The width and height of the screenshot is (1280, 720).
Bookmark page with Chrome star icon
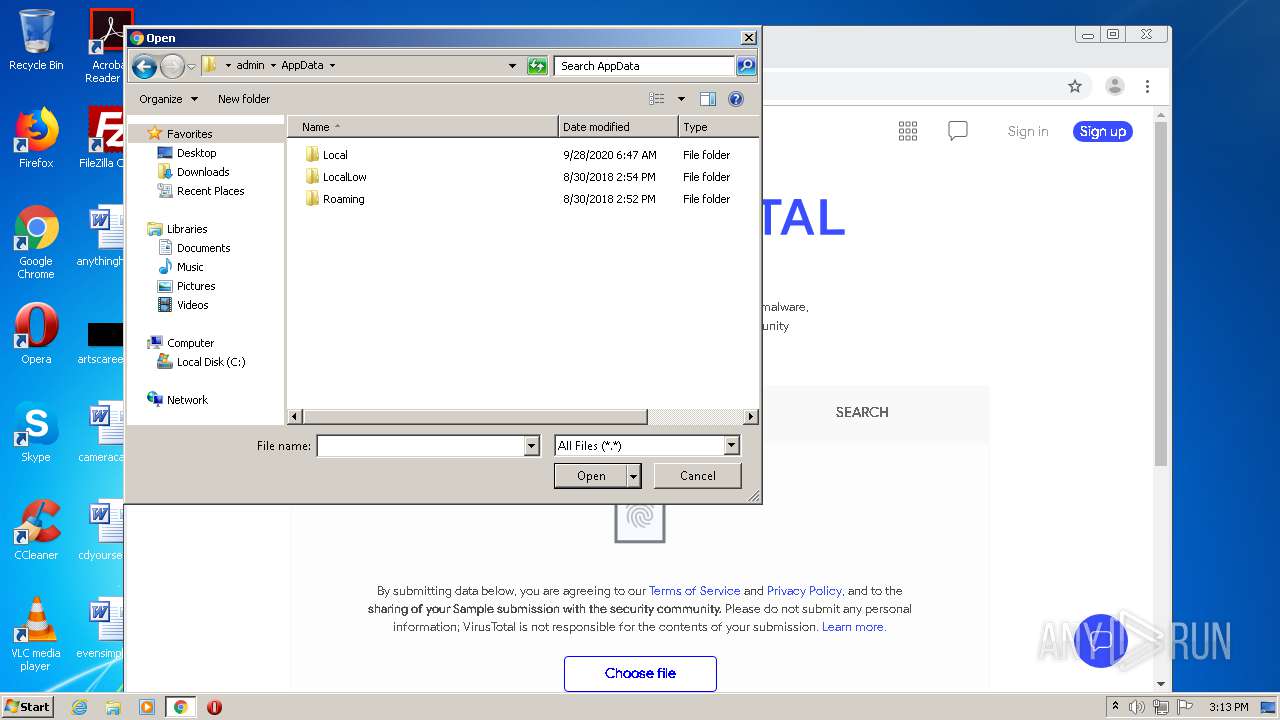coord(1075,86)
